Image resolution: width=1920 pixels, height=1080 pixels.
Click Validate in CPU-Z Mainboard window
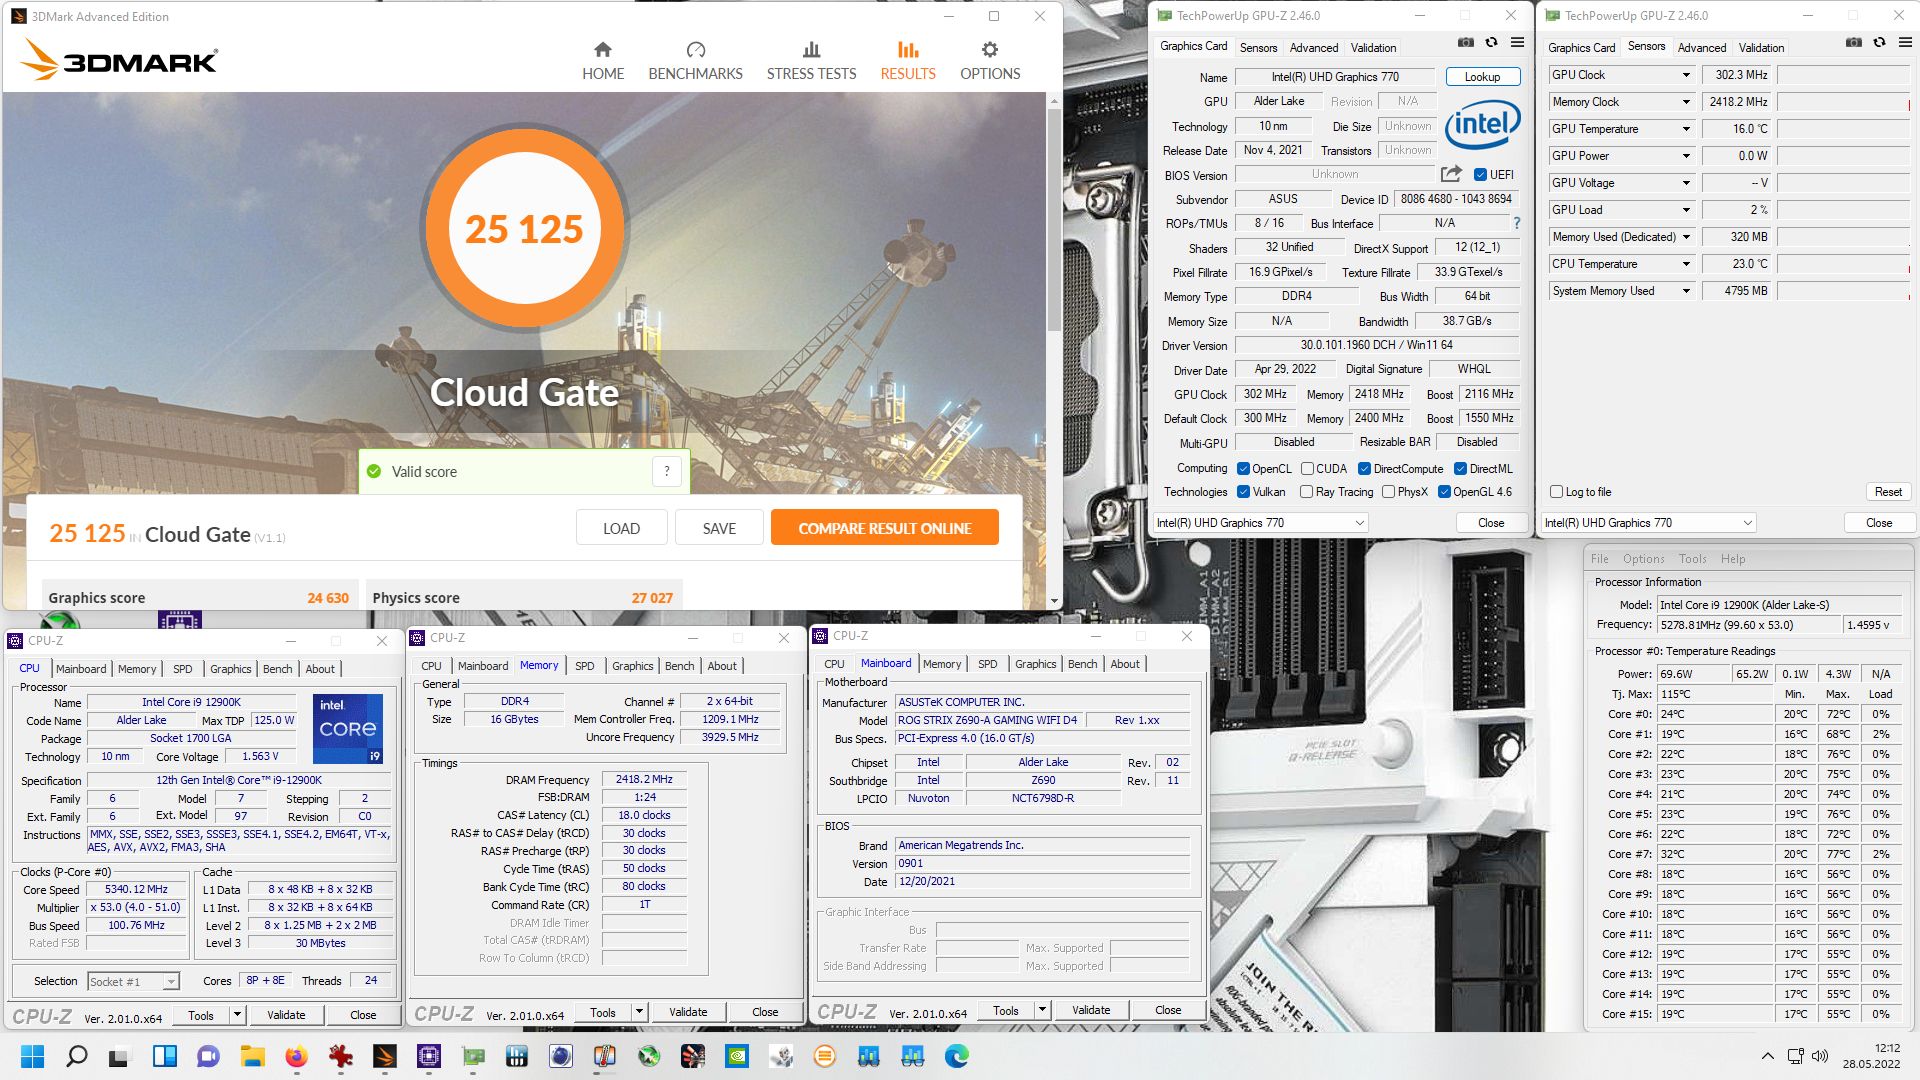coord(1091,1010)
